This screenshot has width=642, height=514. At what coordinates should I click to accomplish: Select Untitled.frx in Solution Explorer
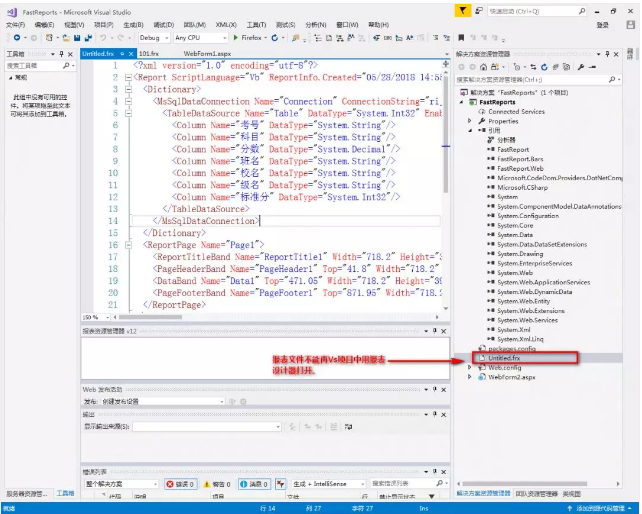point(504,358)
